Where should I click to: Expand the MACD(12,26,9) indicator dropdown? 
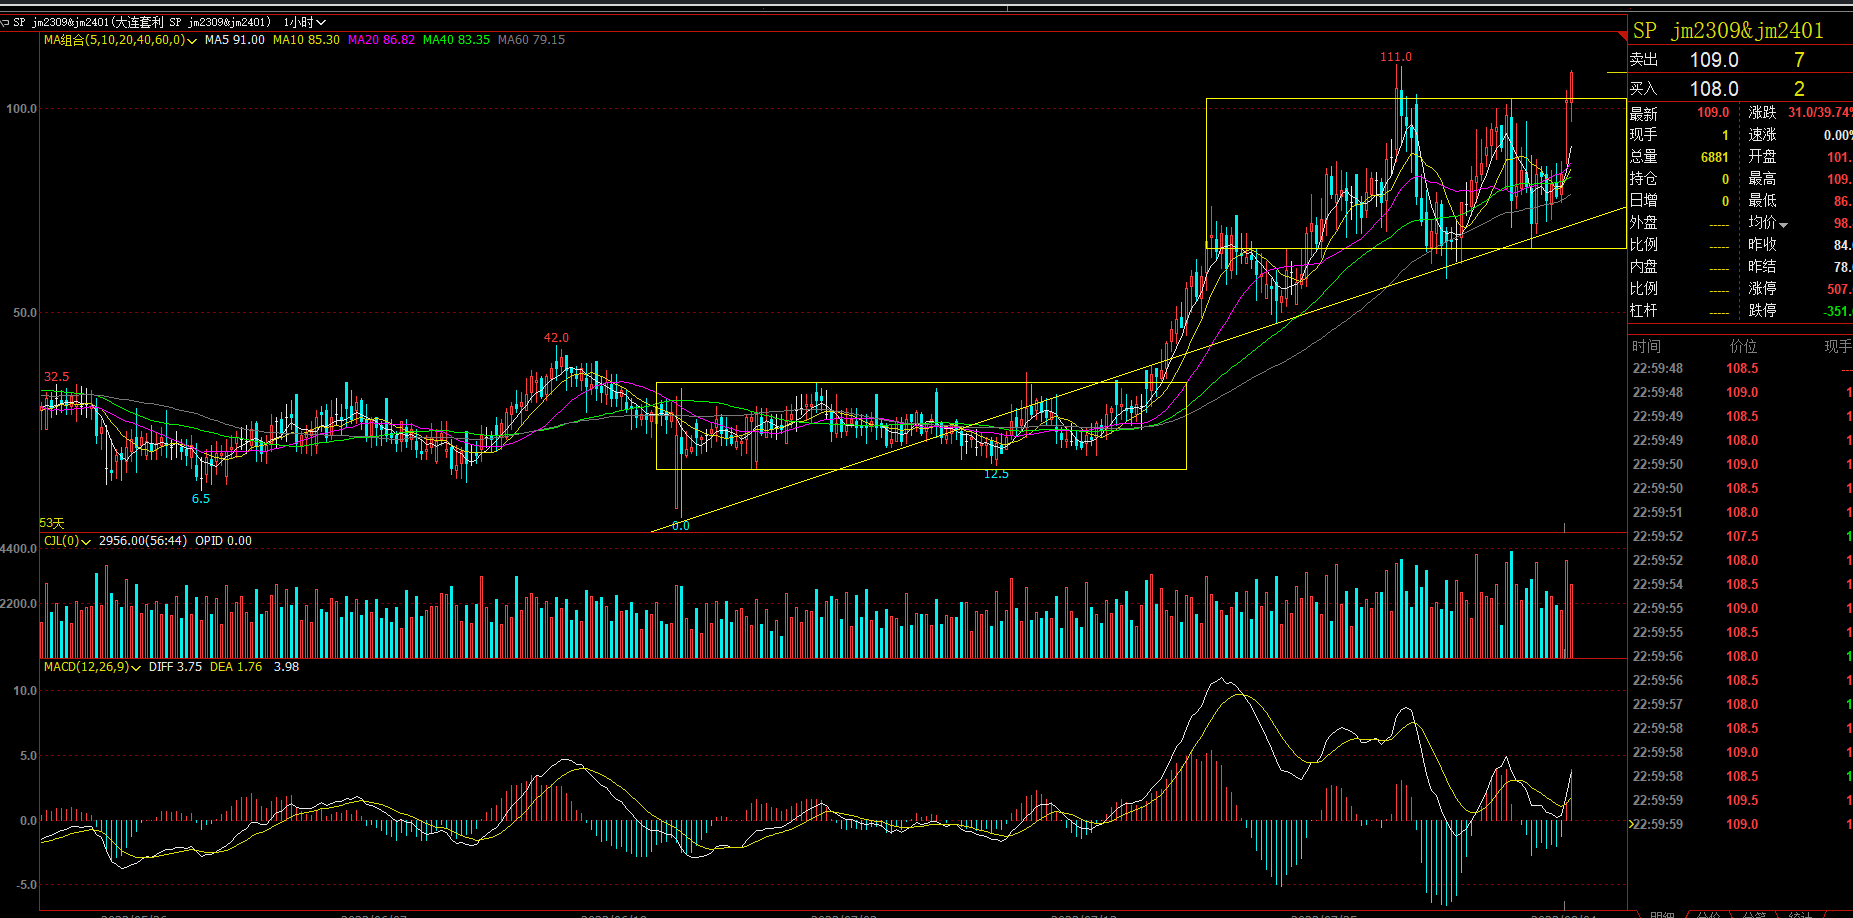pyautogui.click(x=135, y=668)
